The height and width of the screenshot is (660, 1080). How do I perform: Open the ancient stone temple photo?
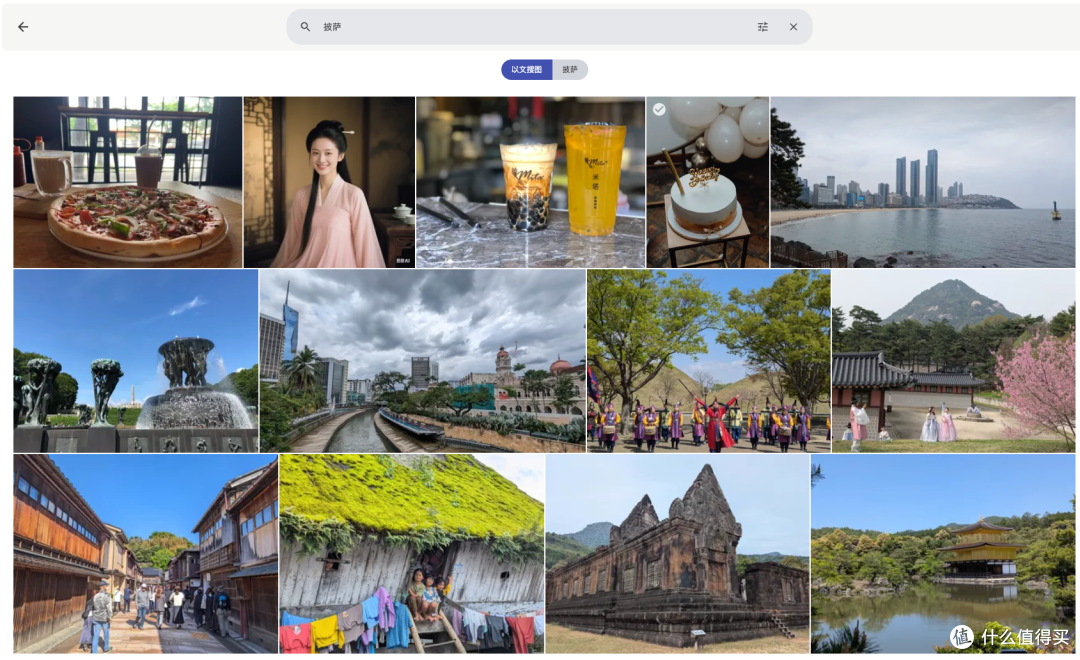(678, 553)
